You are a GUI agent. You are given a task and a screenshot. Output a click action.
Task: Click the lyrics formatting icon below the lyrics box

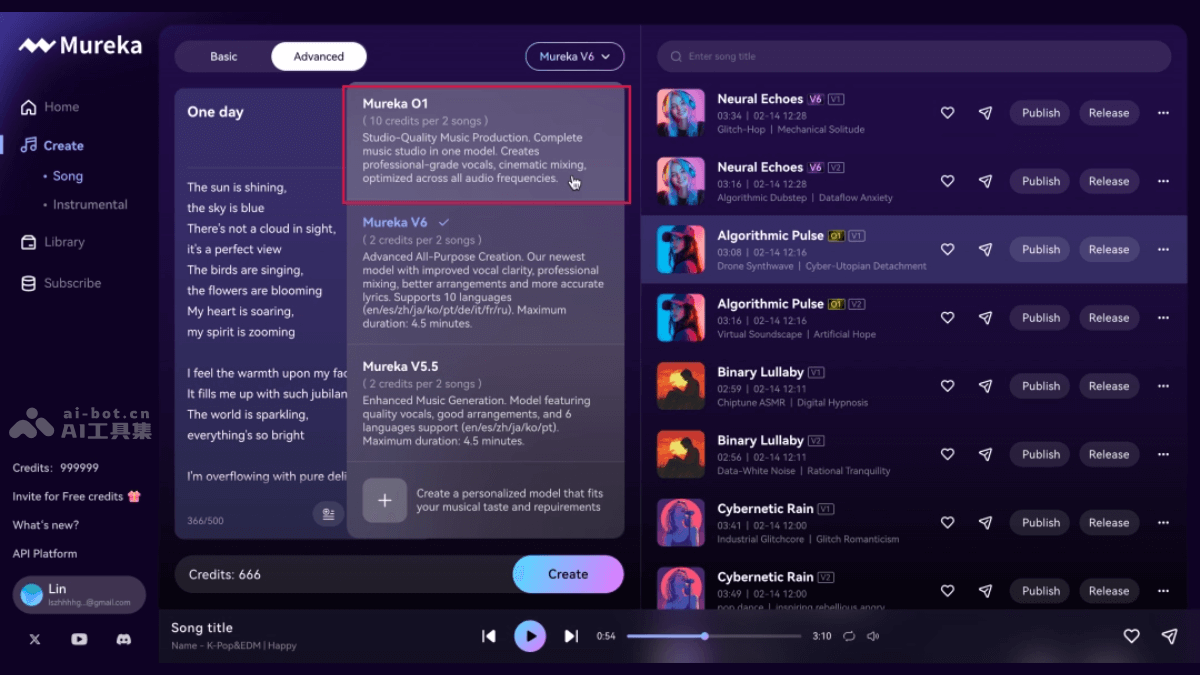(x=329, y=513)
